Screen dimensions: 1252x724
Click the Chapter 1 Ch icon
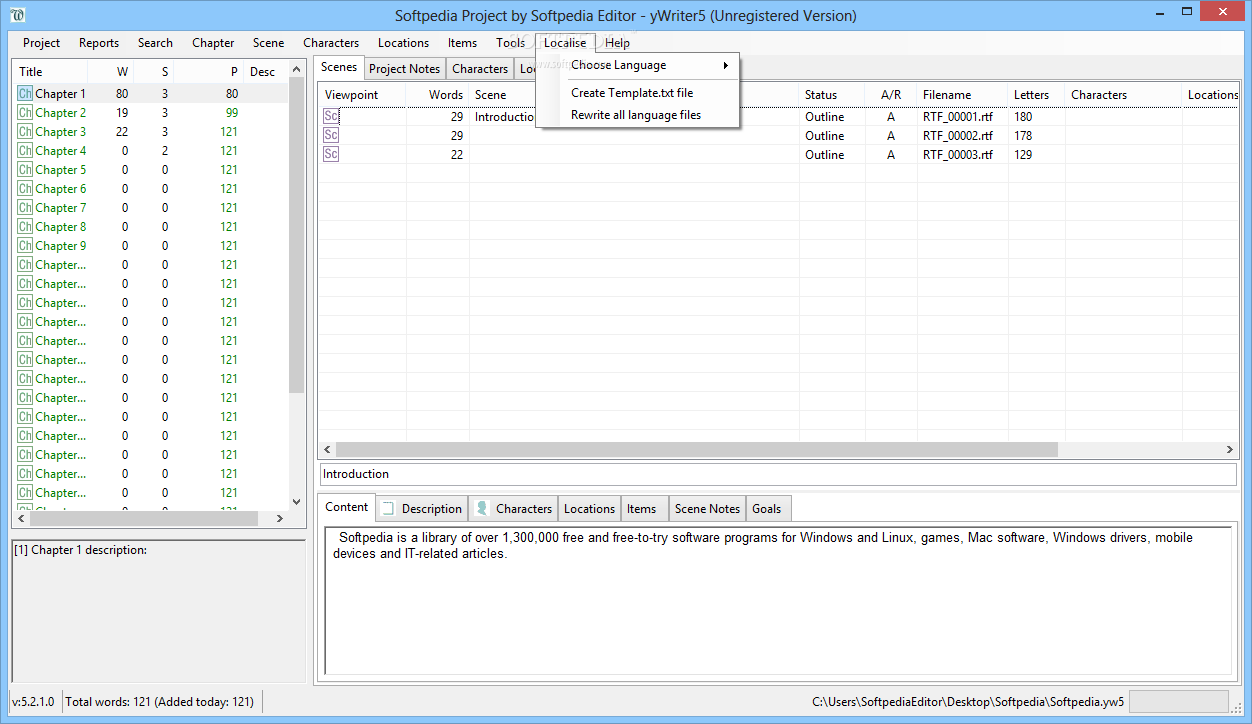[x=25, y=94]
